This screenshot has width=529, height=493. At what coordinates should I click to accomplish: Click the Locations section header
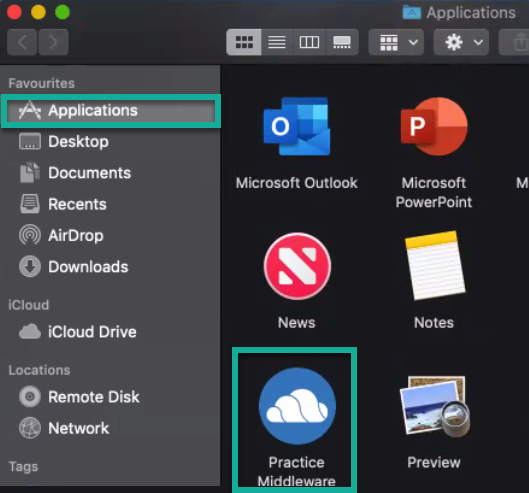(x=39, y=370)
